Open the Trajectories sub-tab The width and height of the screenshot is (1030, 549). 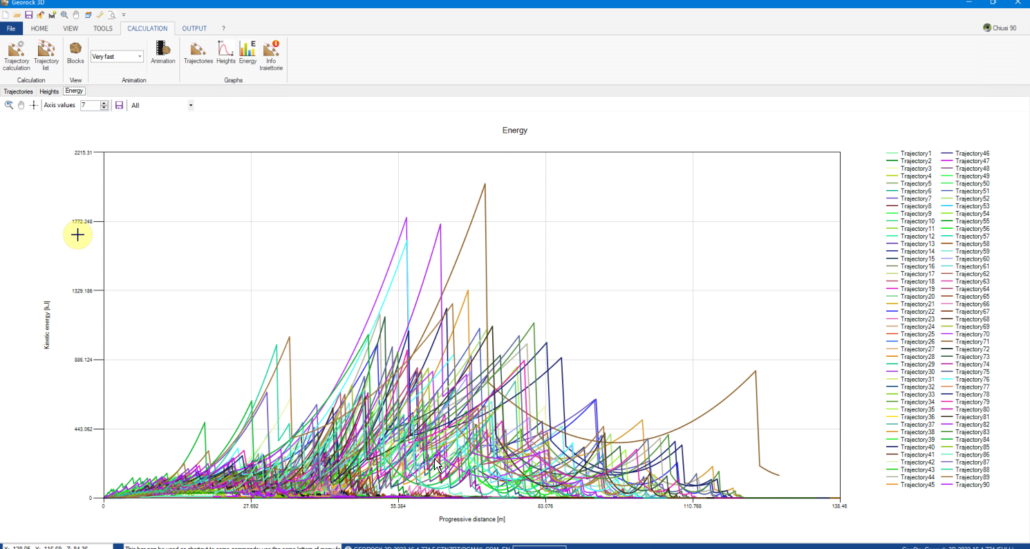point(18,91)
